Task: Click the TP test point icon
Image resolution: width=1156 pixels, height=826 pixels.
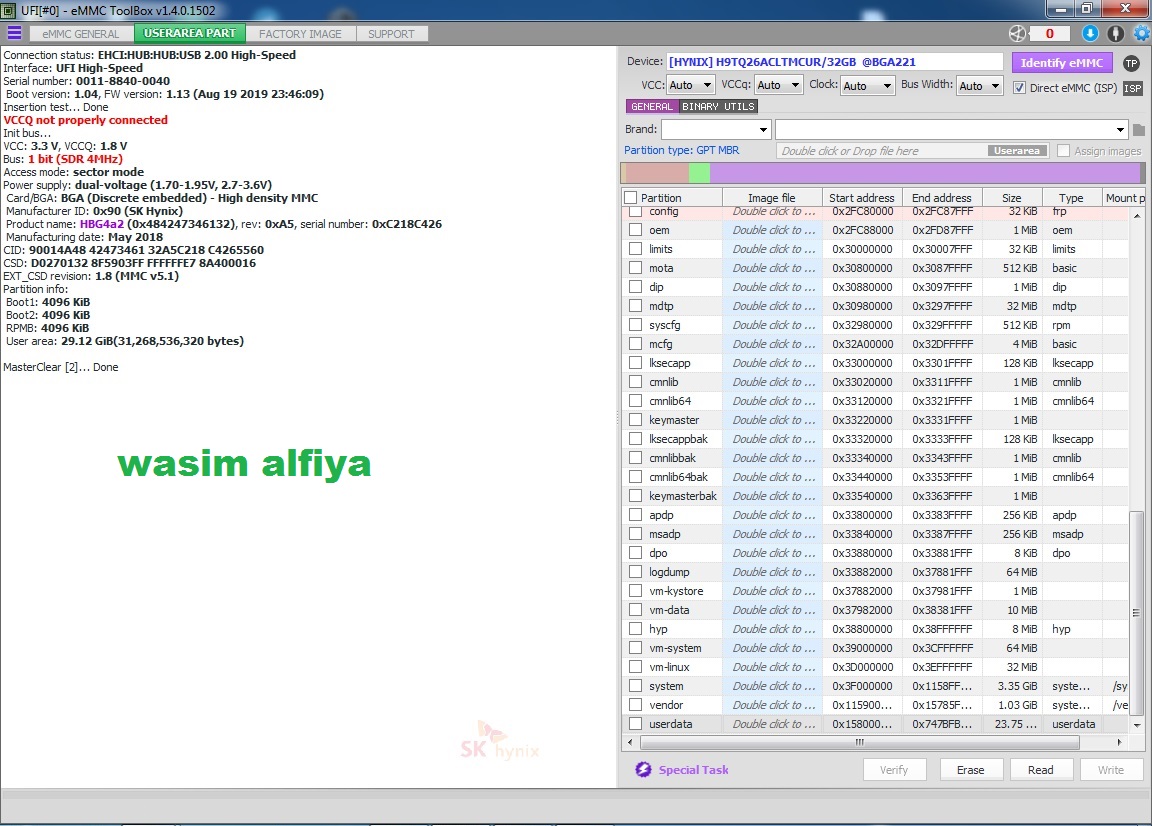Action: pos(1131,63)
